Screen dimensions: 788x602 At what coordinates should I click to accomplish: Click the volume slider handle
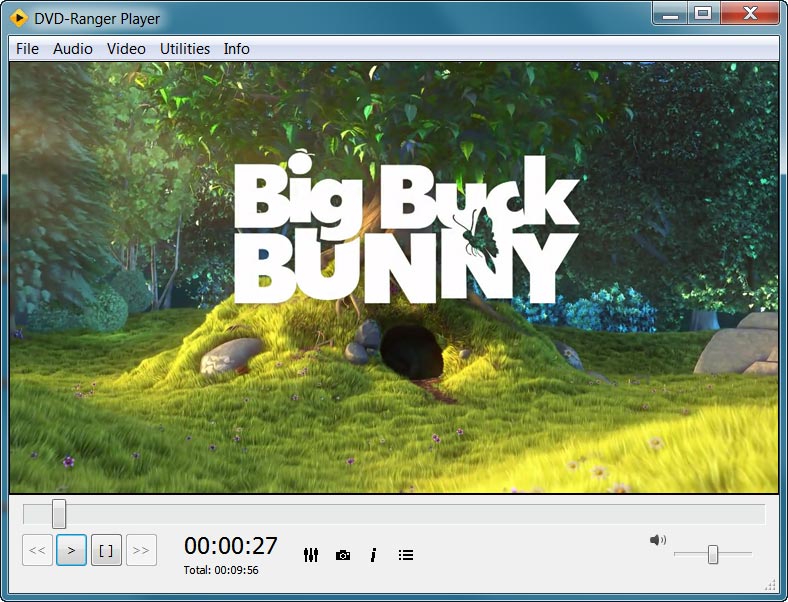pos(713,554)
